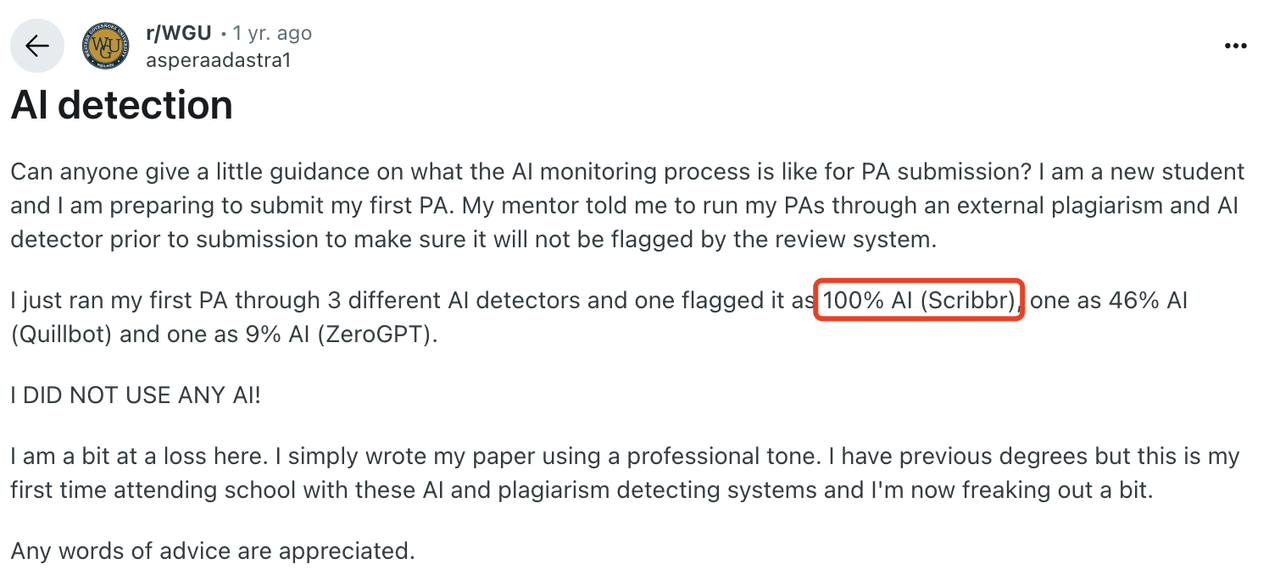
Task: Open the three-dot post options menu
Action: pyautogui.click(x=1236, y=46)
